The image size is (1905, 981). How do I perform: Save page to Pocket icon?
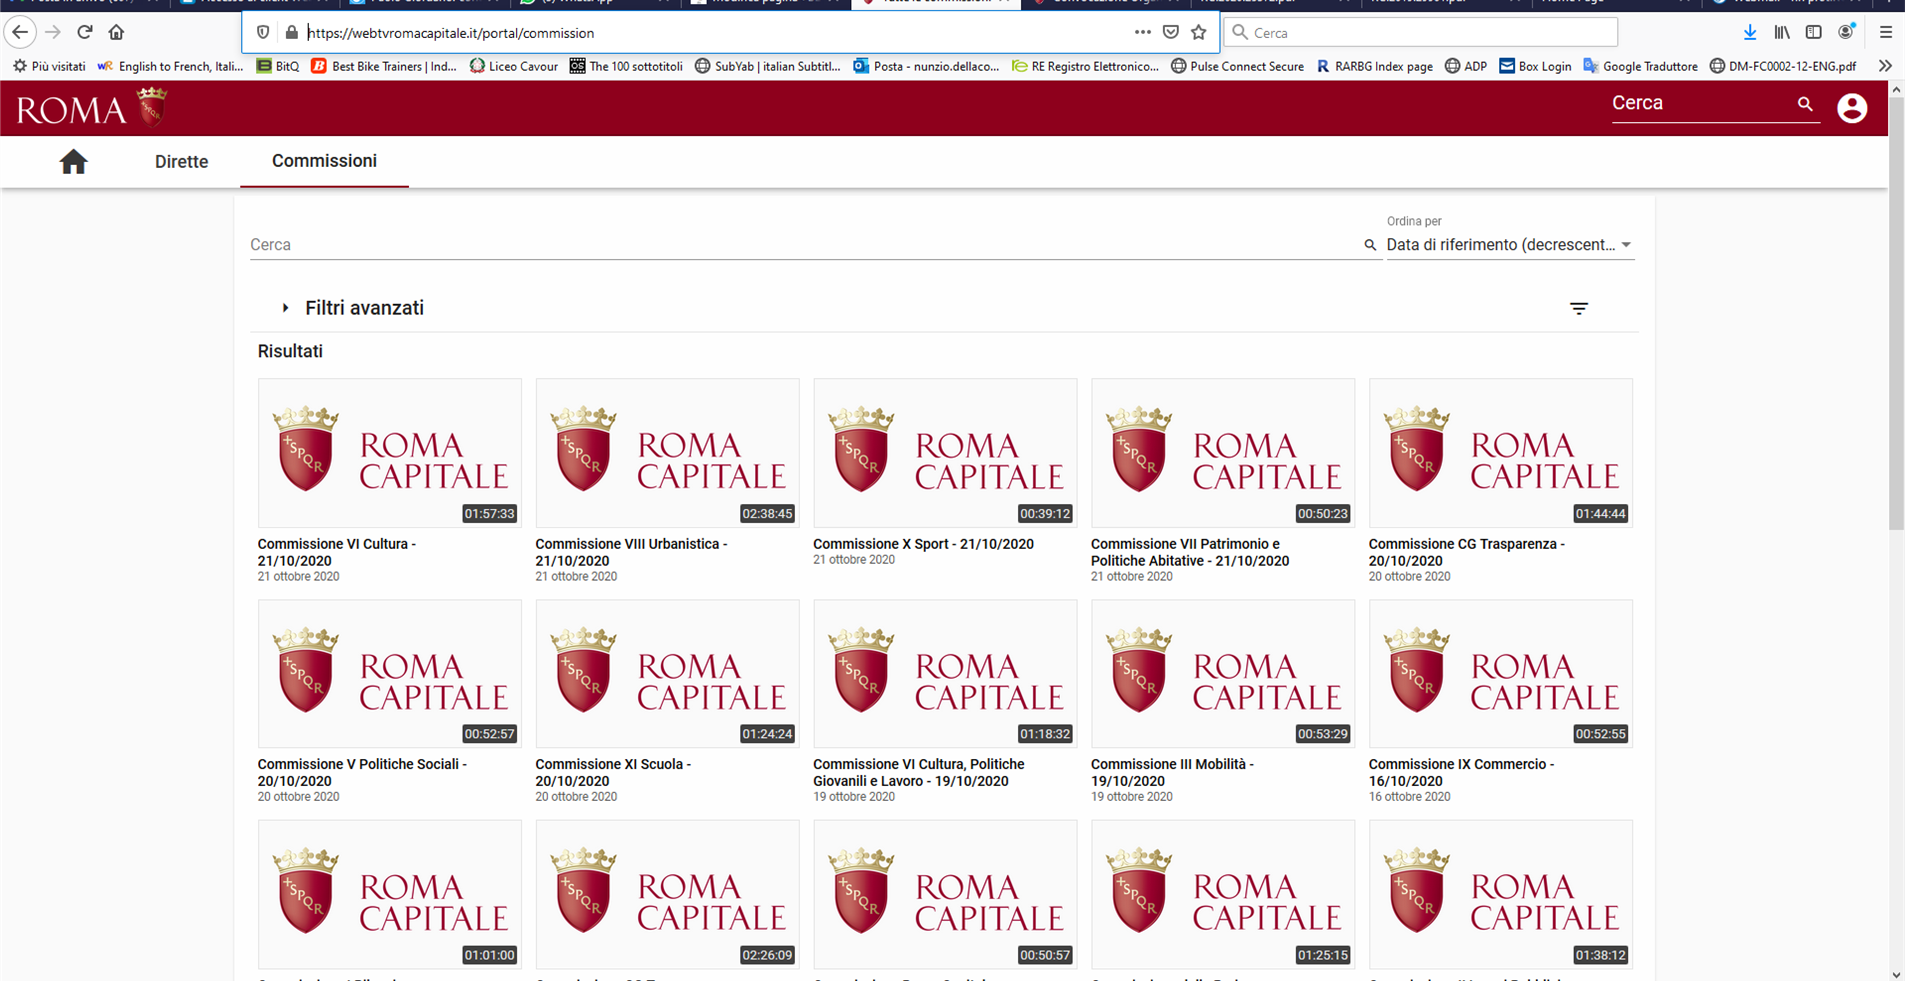point(1171,32)
